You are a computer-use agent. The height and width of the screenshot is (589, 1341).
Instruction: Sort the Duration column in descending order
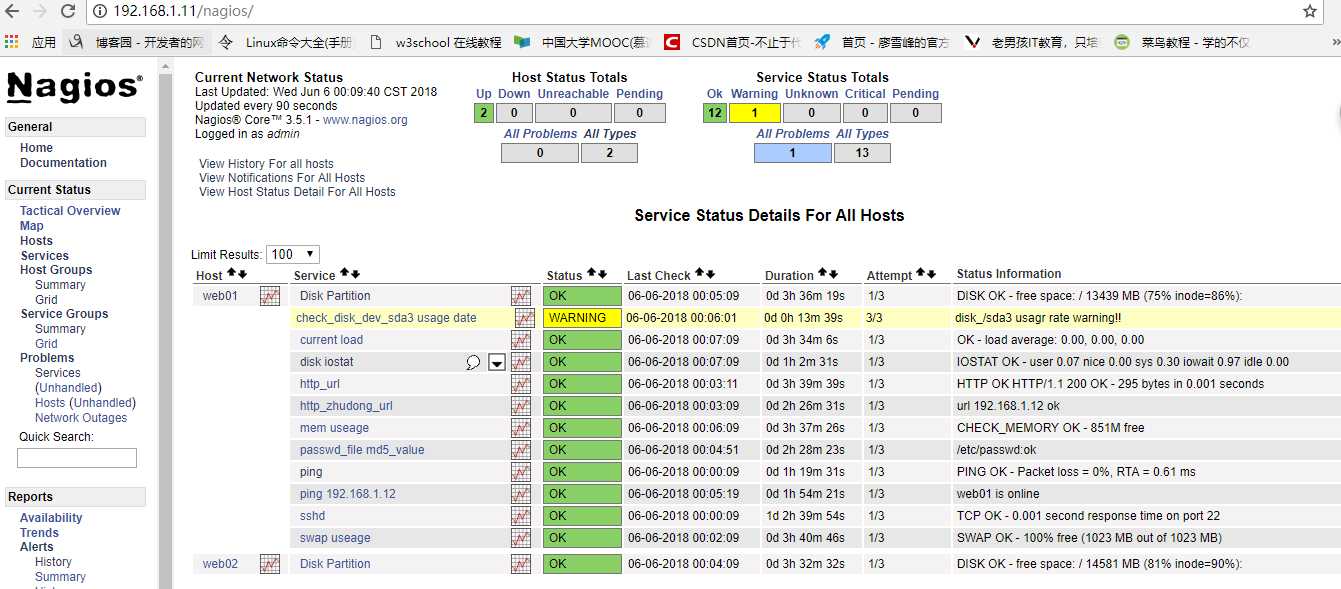point(833,273)
